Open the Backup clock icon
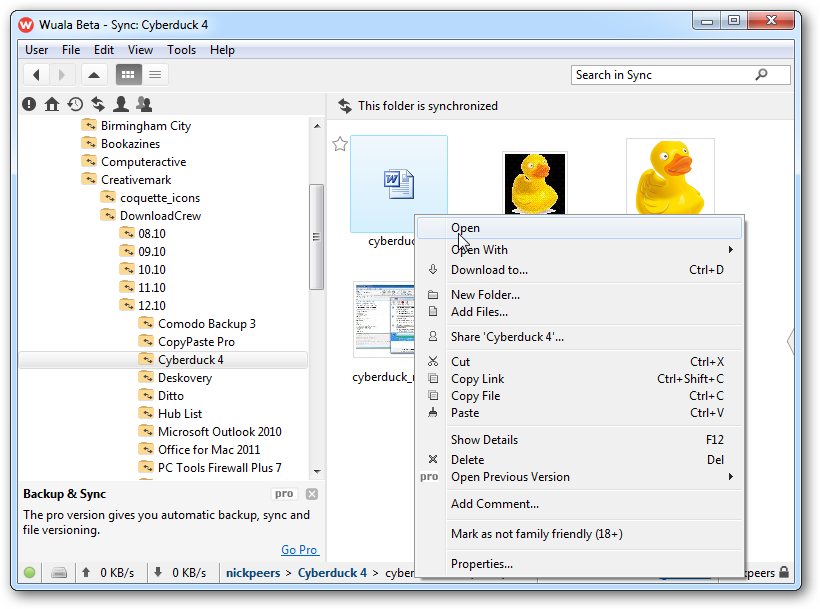The image size is (820, 609). pos(75,105)
